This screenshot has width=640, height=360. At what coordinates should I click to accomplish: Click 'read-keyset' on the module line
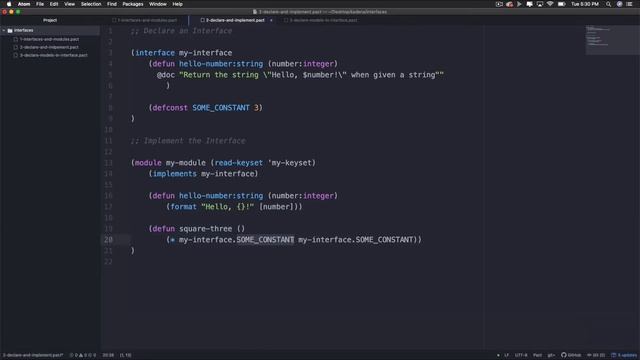pyautogui.click(x=239, y=162)
